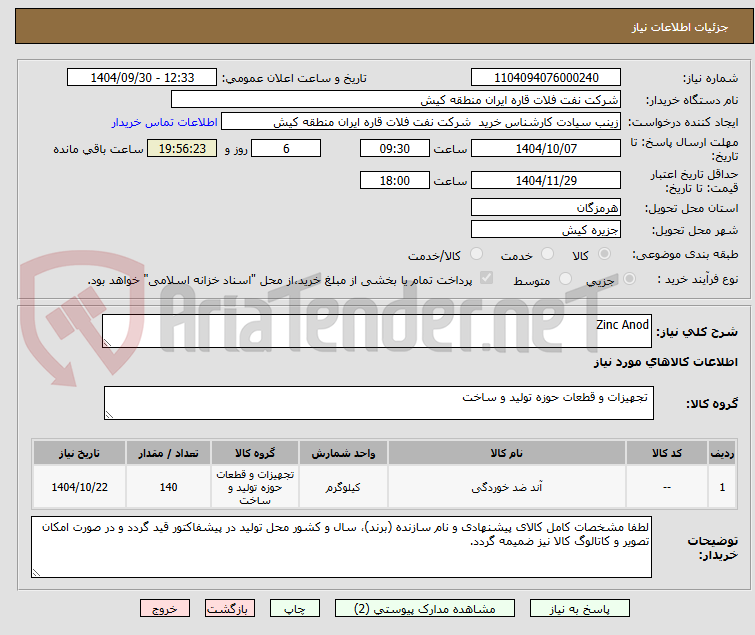The image size is (755, 635).
Task: Click the چاپ print button
Action: (295, 609)
